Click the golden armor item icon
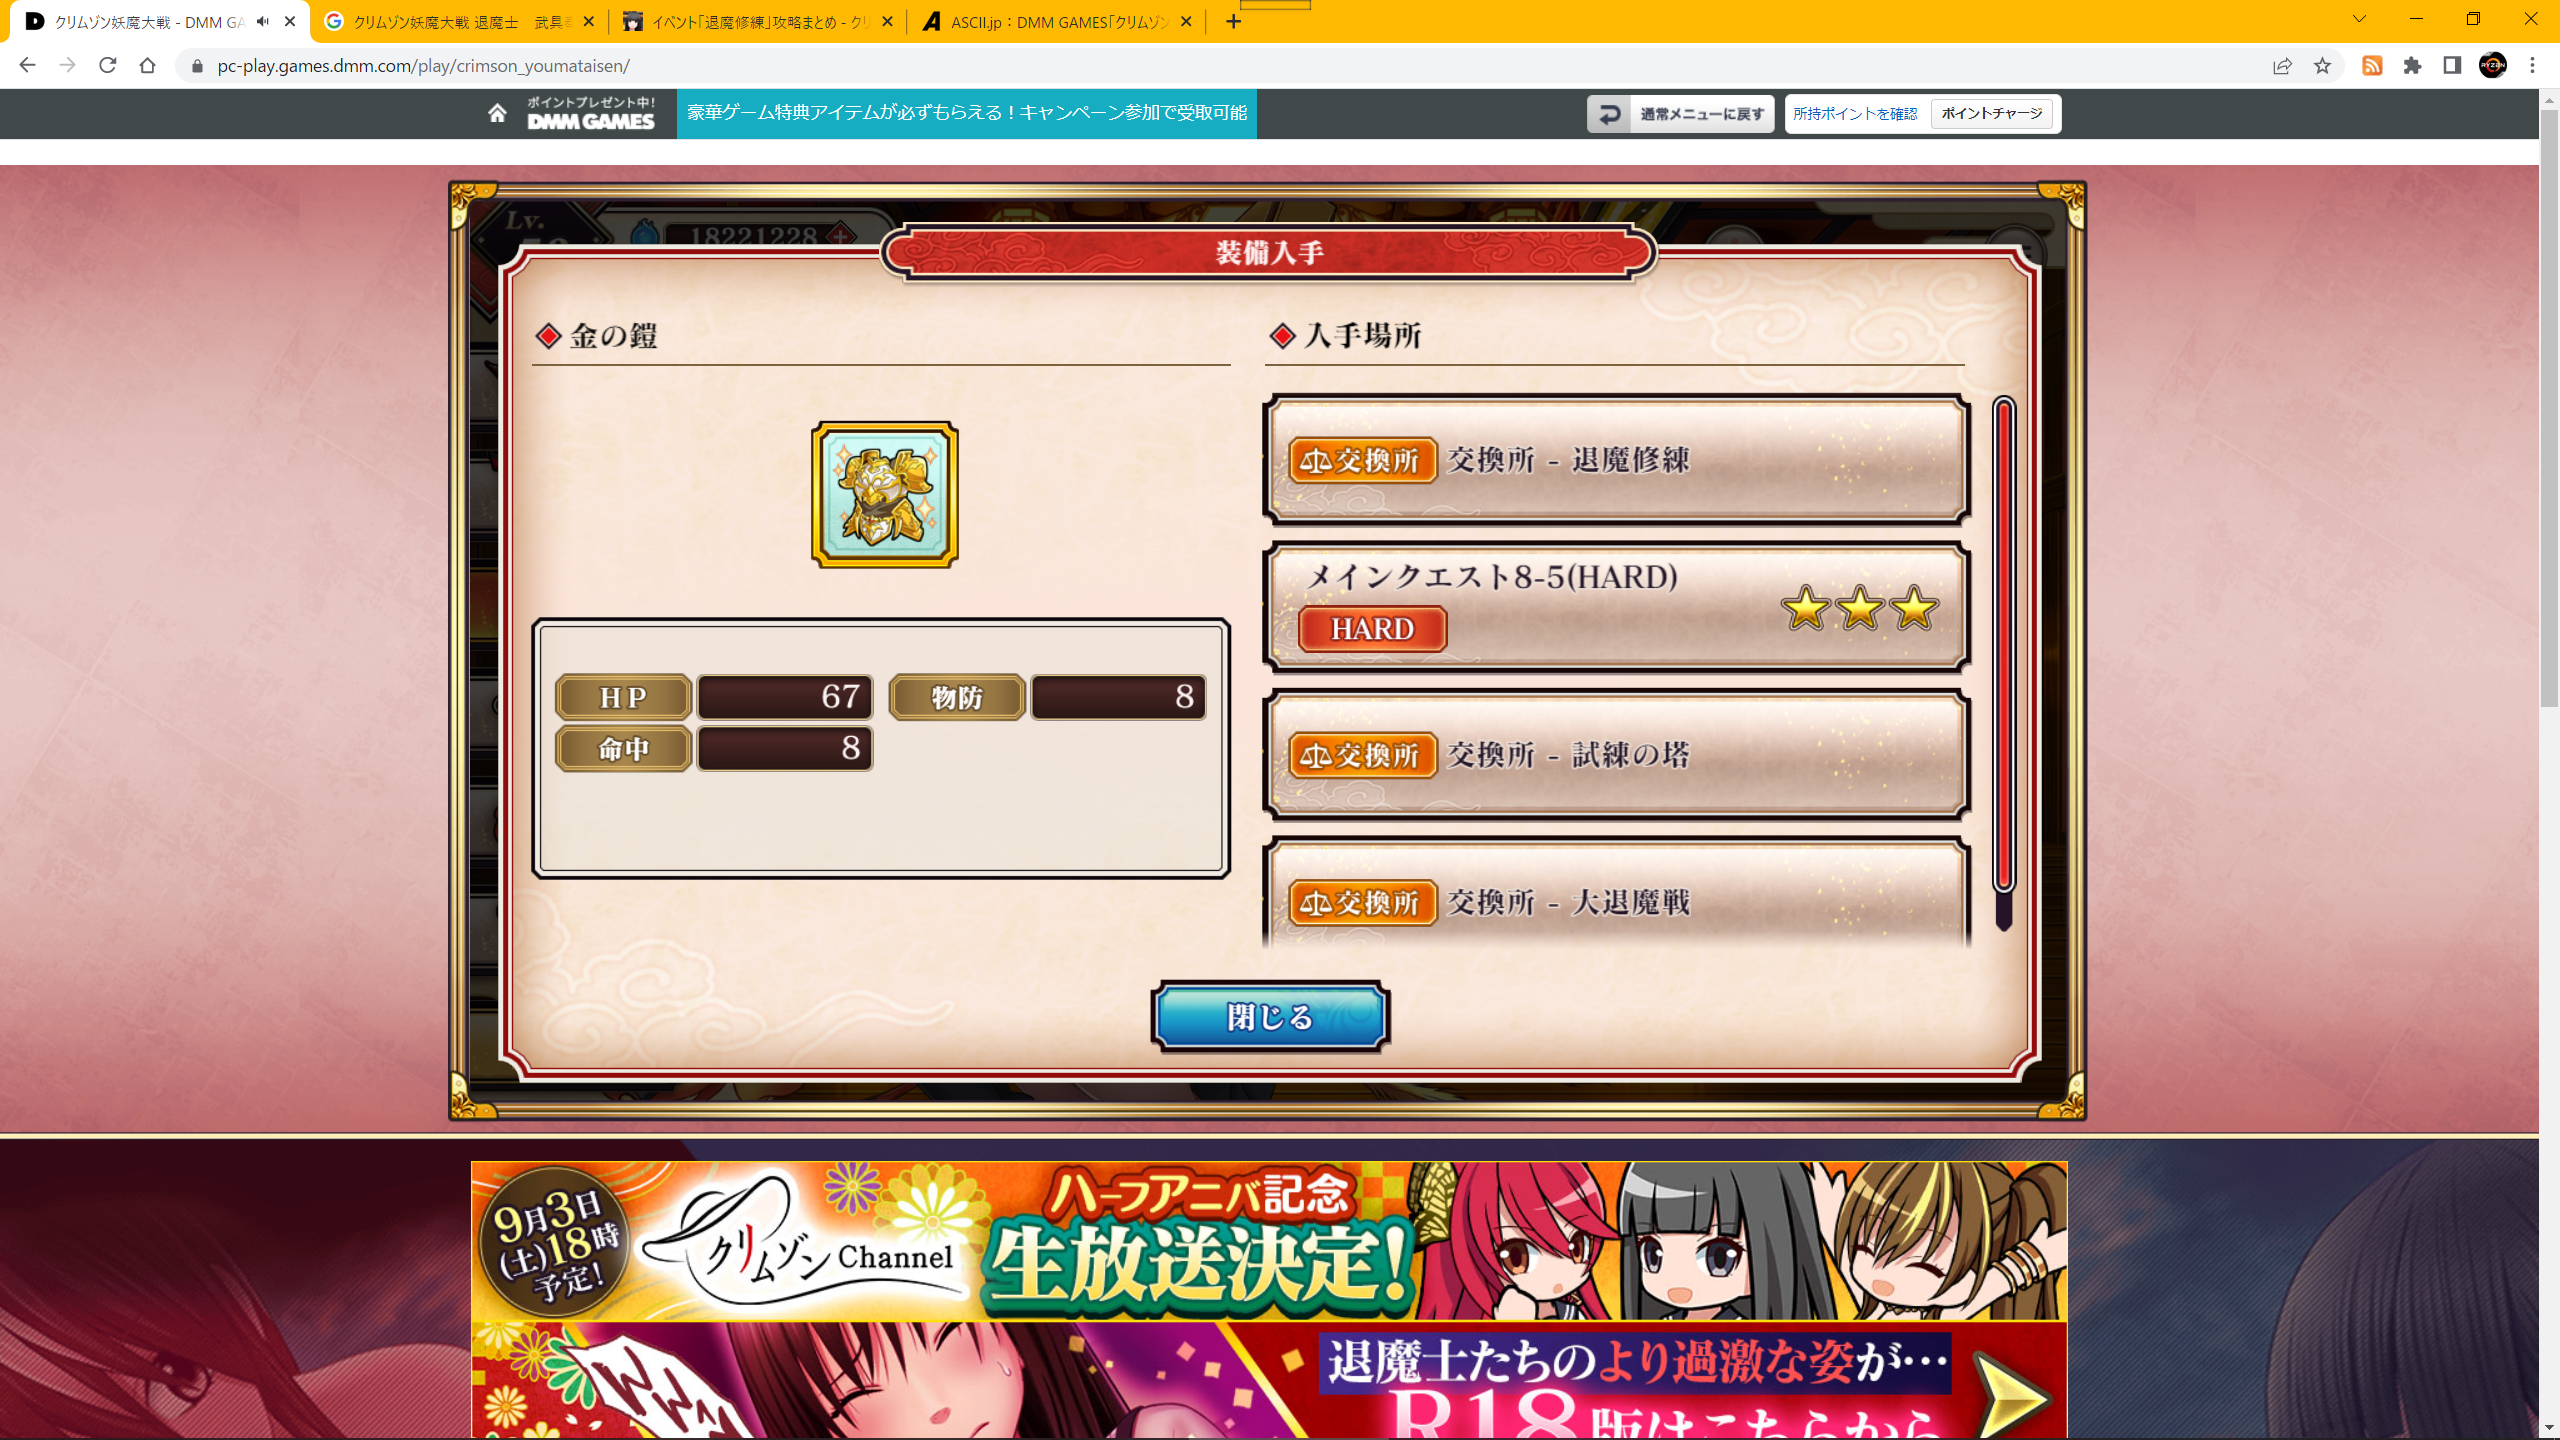The height and width of the screenshot is (1440, 2560). (x=885, y=495)
